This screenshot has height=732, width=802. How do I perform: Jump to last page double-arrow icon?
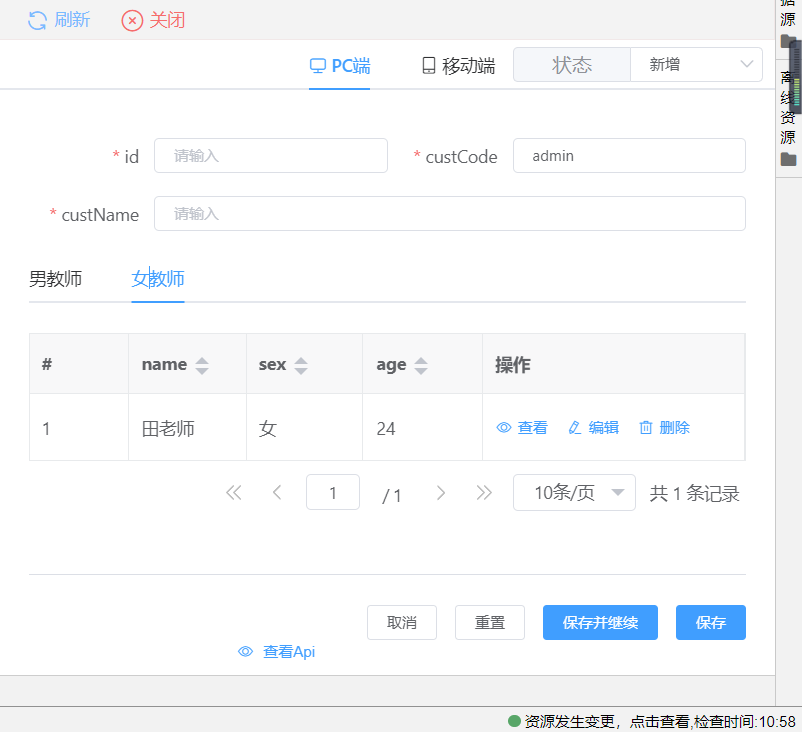coord(484,493)
